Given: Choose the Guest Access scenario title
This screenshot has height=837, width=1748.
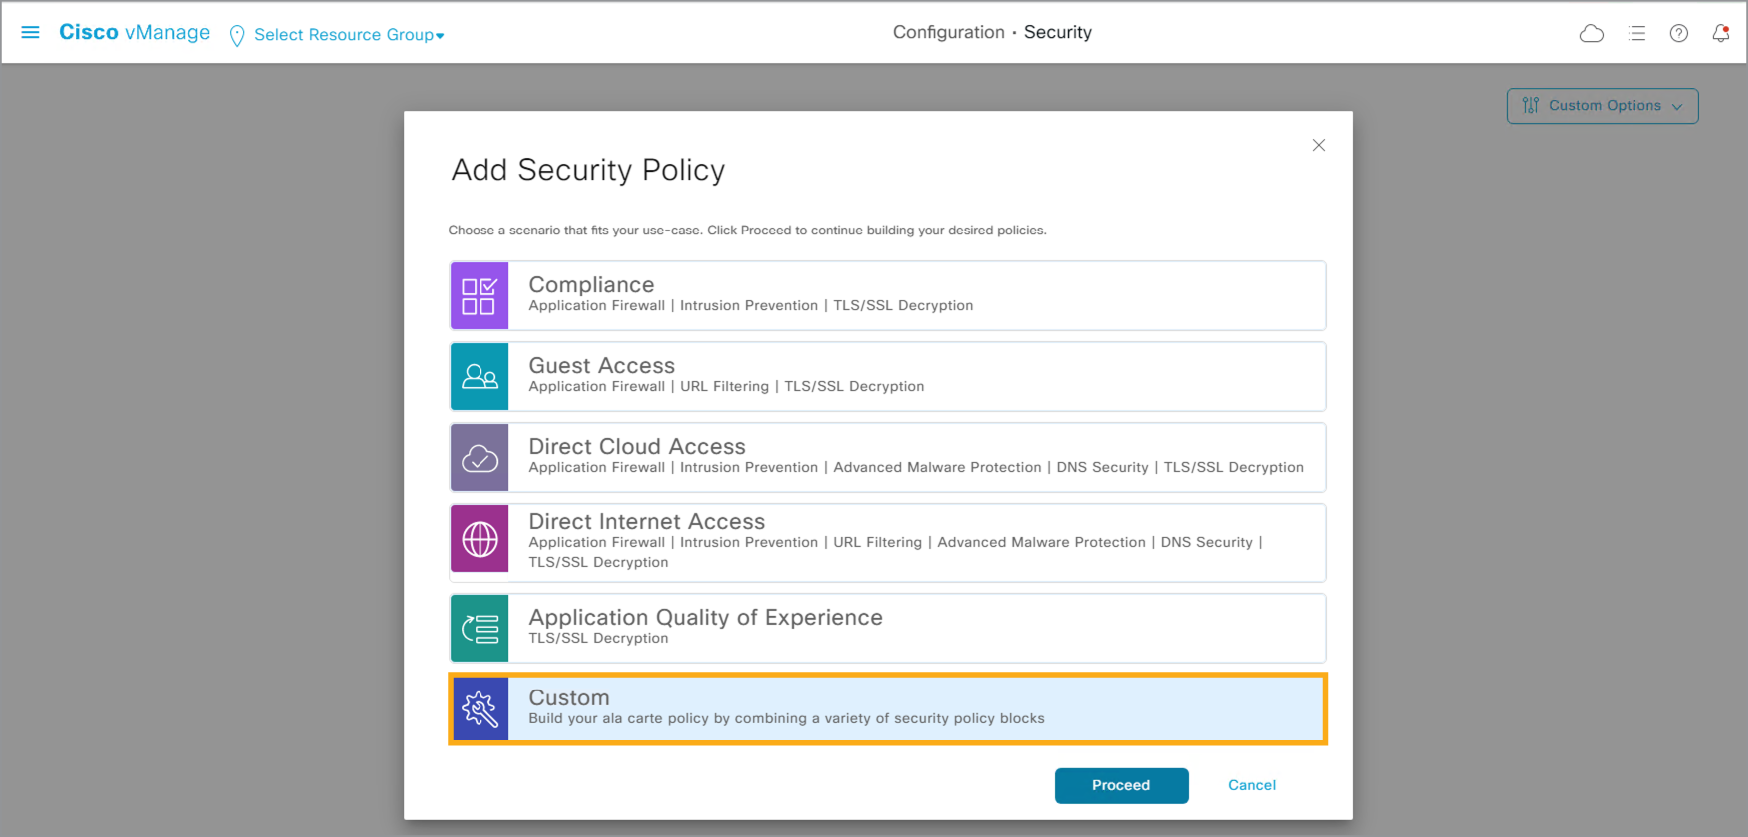Looking at the screenshot, I should point(601,366).
